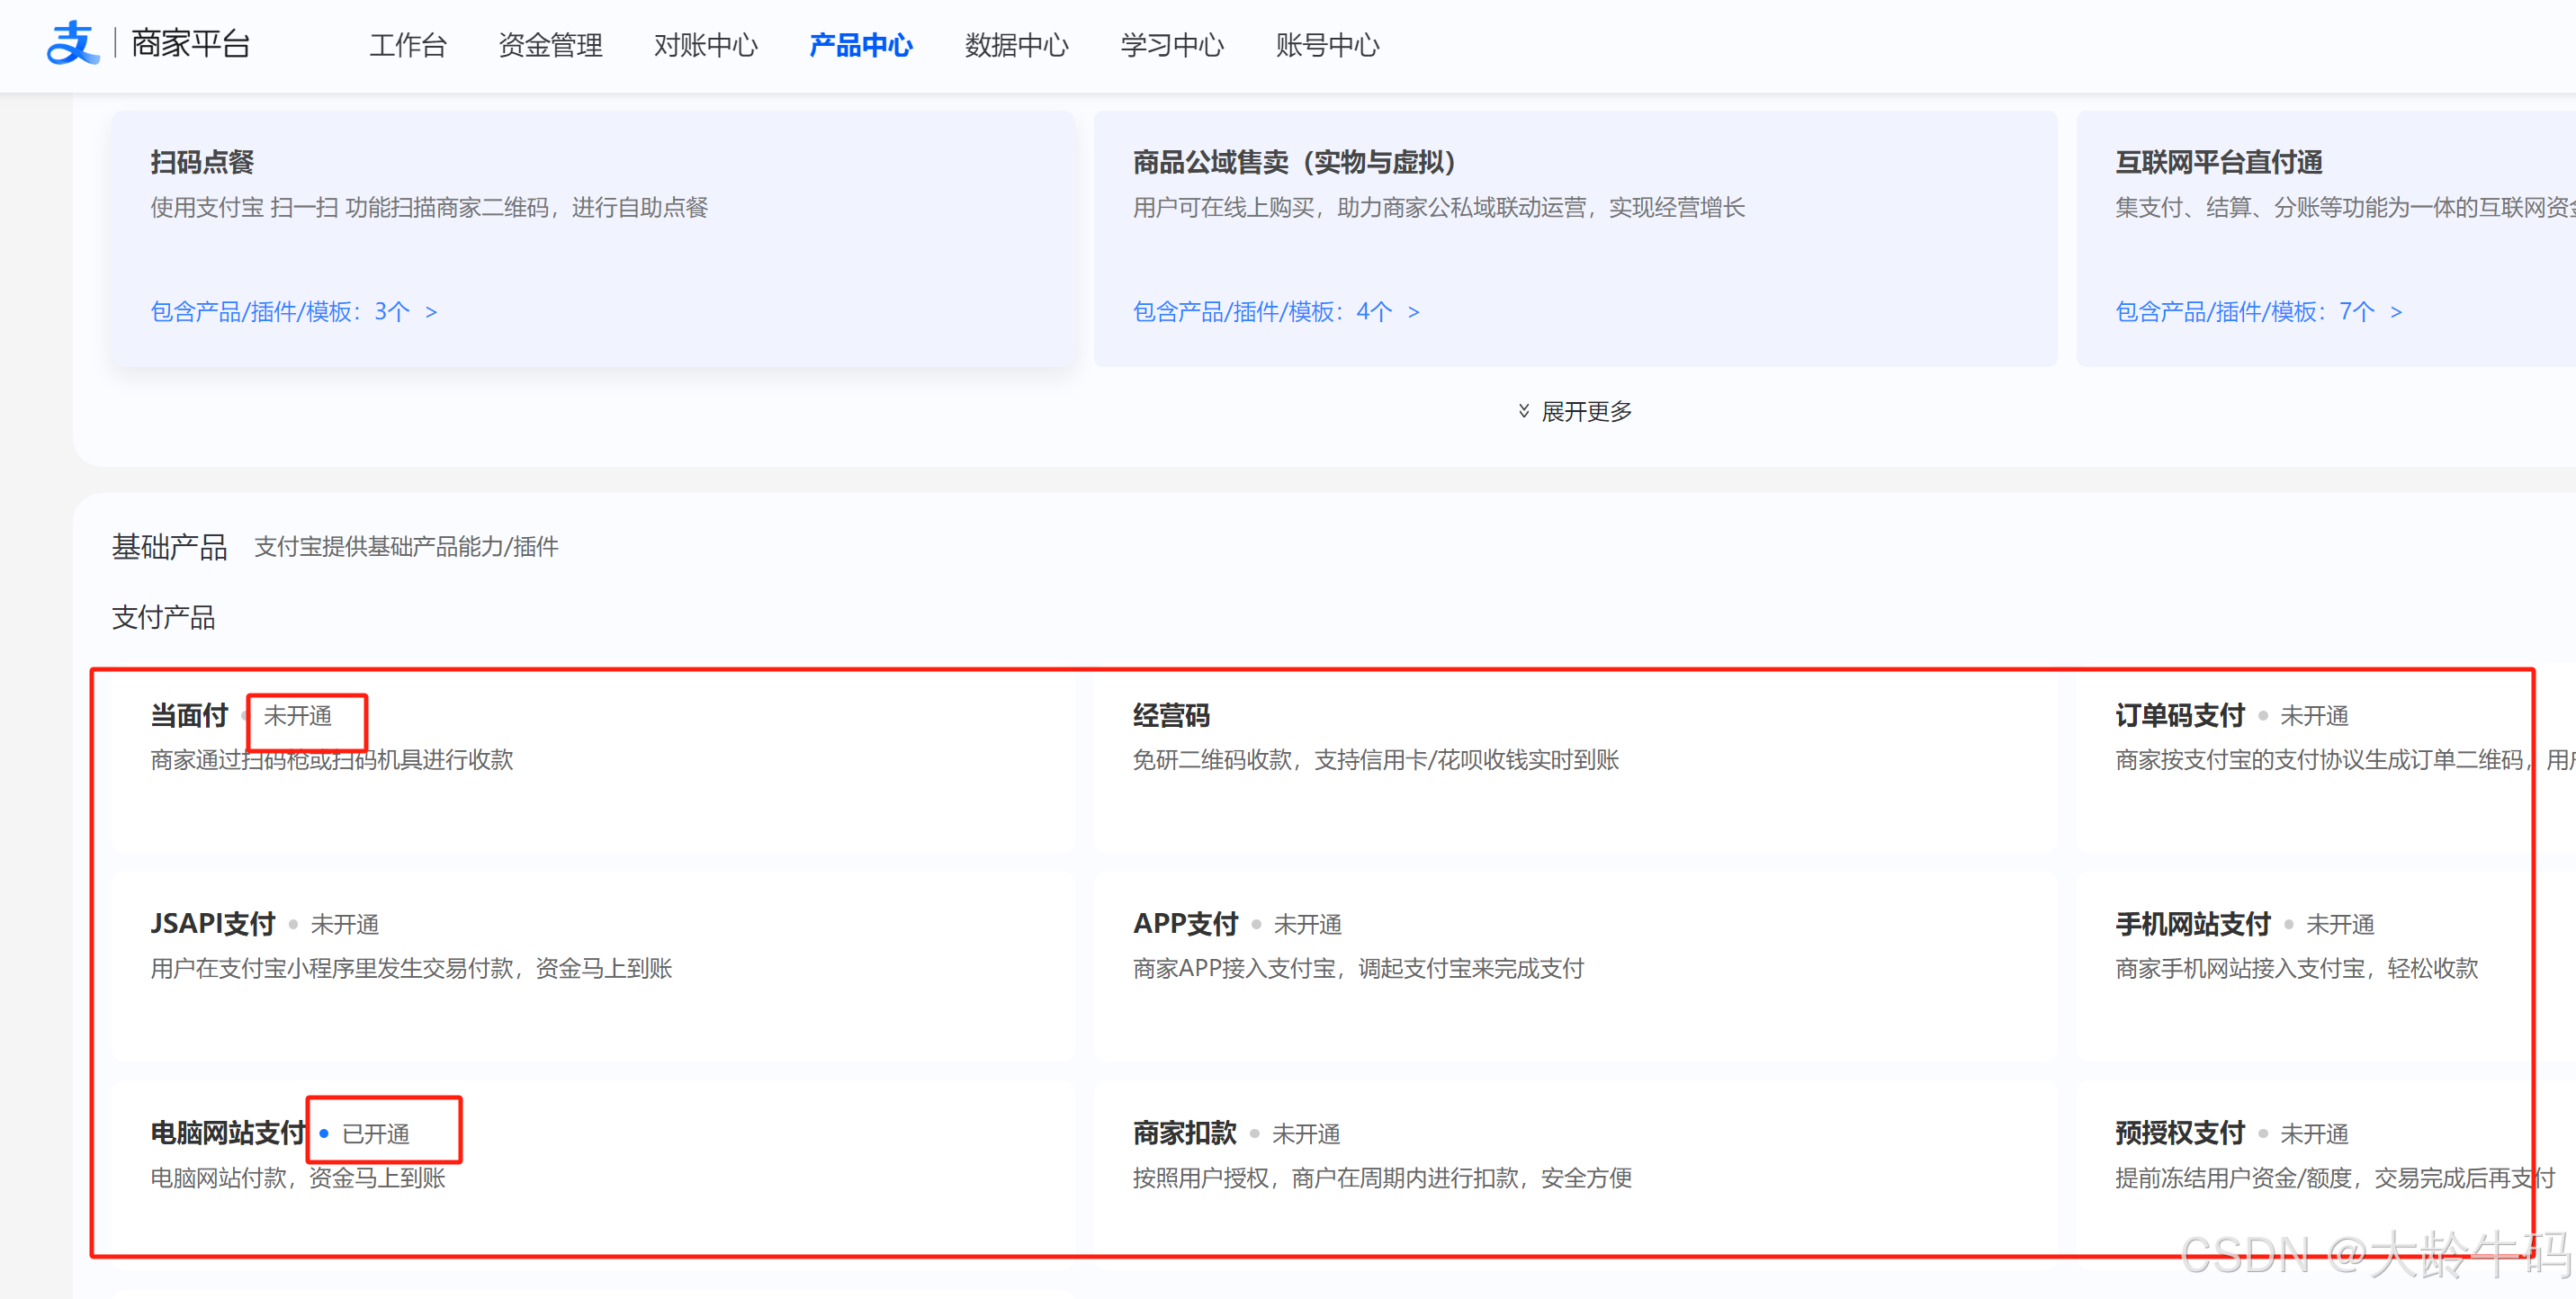
Task: Open the 预授权支付 product card
Action: point(2326,1175)
